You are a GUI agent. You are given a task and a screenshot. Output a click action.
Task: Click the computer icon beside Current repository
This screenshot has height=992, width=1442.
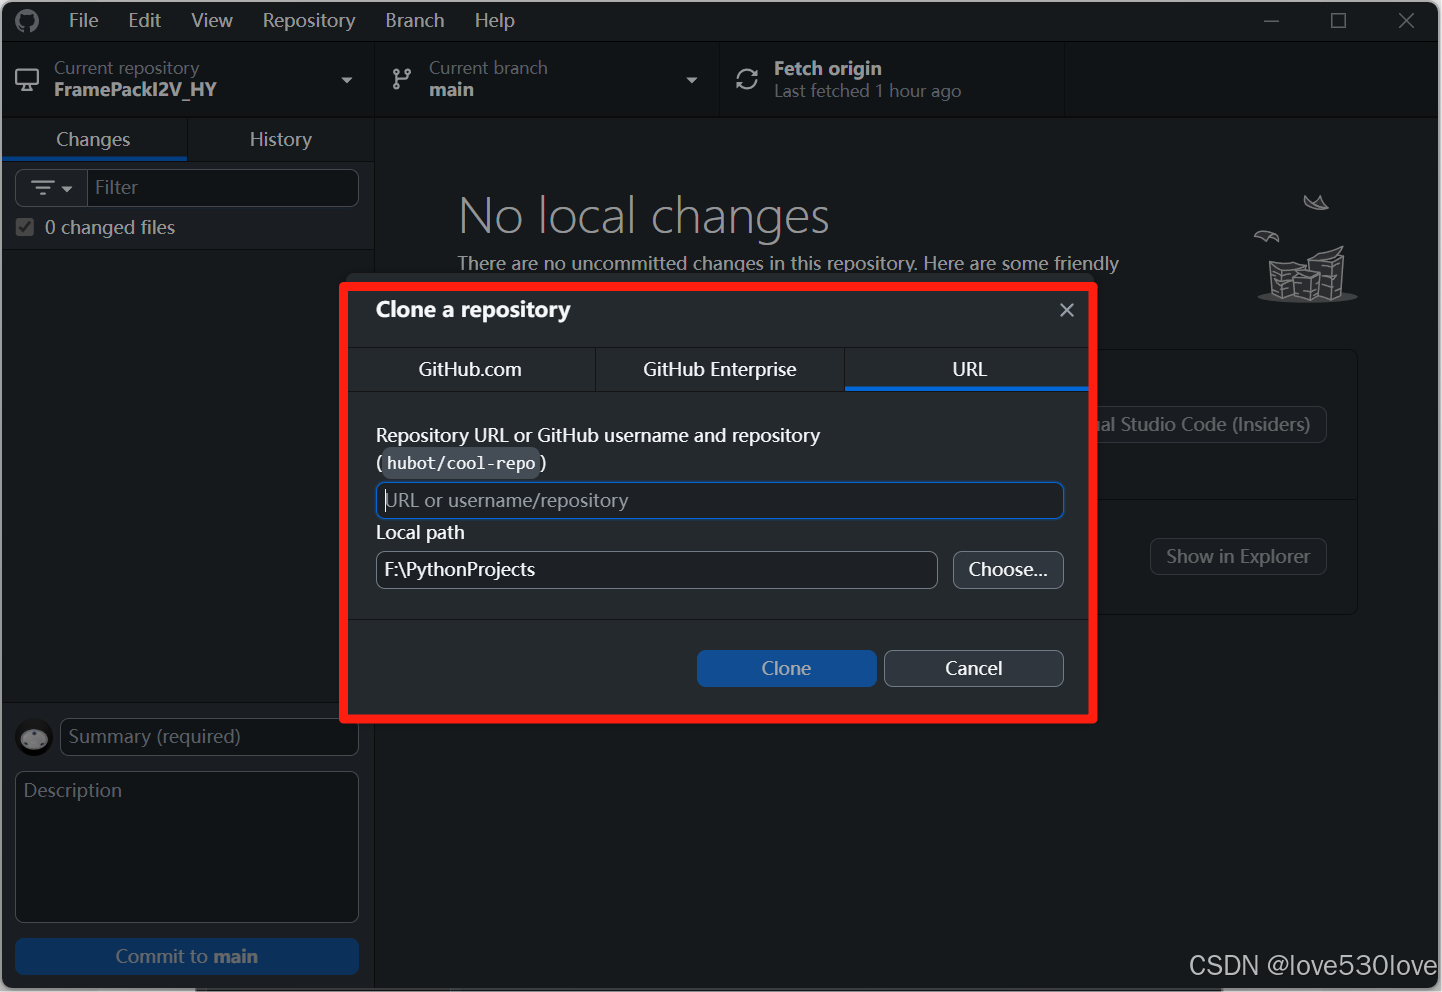(28, 80)
